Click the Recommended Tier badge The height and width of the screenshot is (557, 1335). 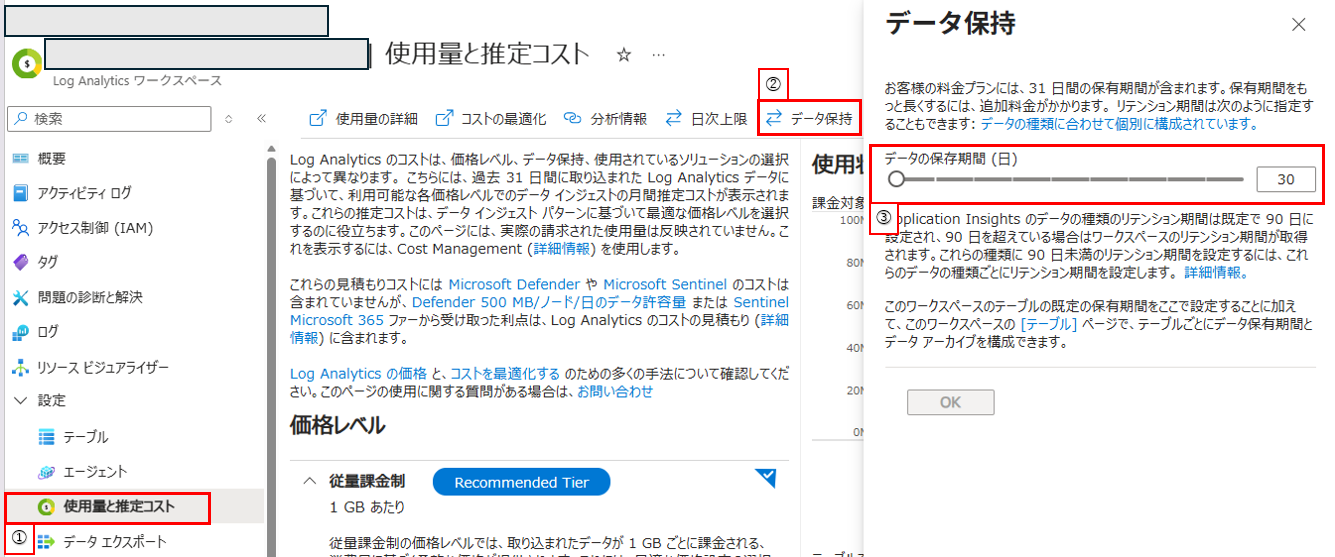click(x=521, y=482)
